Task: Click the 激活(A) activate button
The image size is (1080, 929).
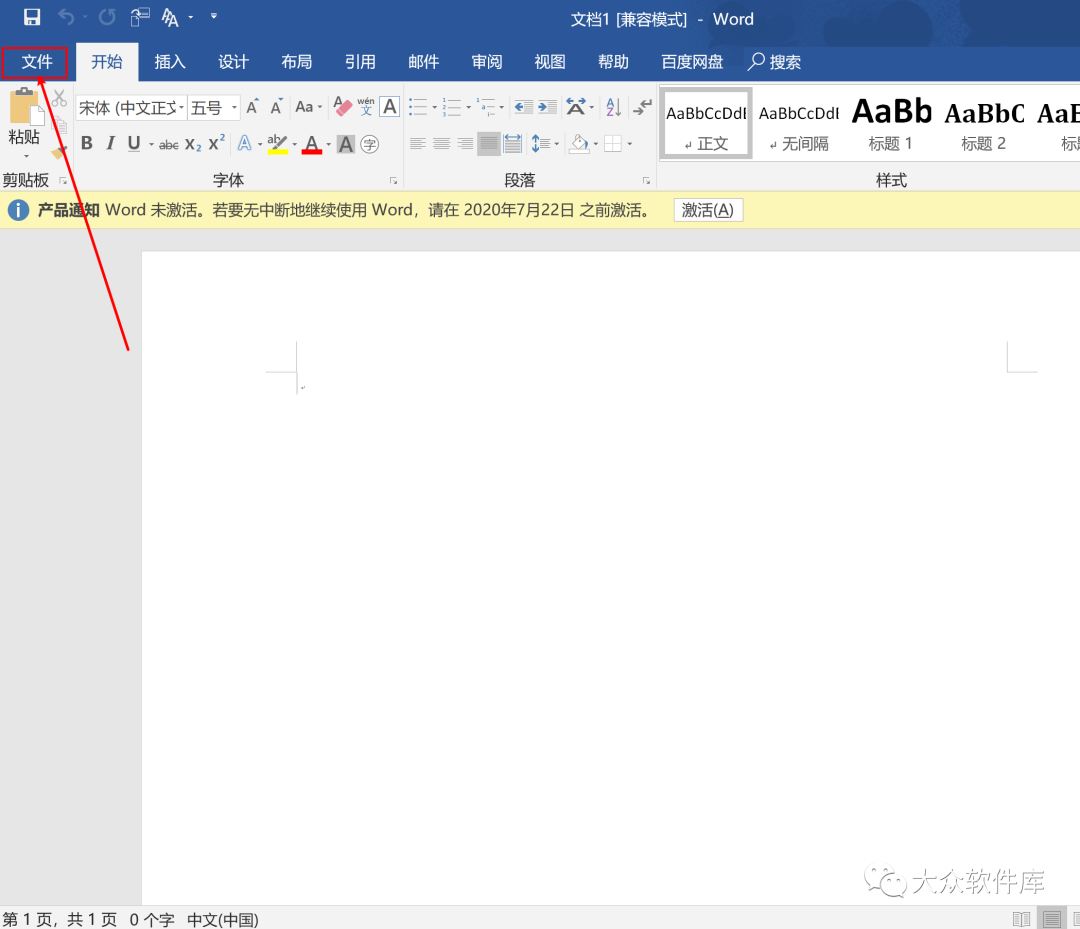Action: pos(707,210)
